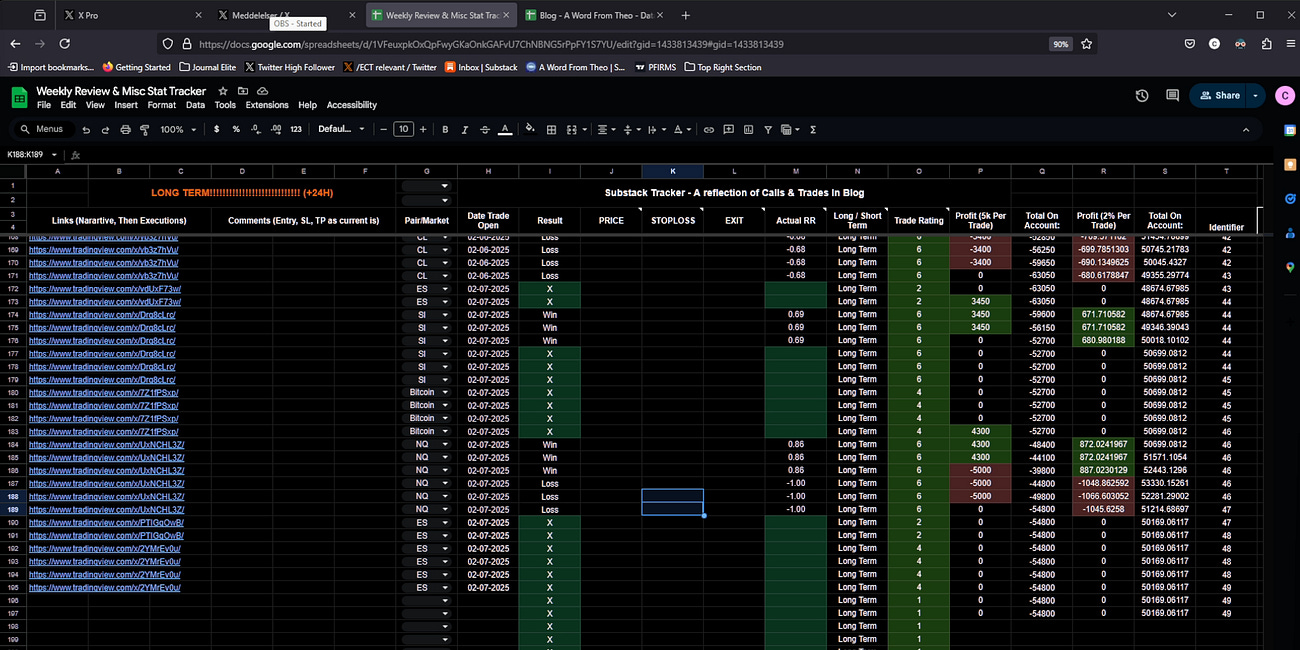
Task: Click the font size field
Action: coord(403,129)
